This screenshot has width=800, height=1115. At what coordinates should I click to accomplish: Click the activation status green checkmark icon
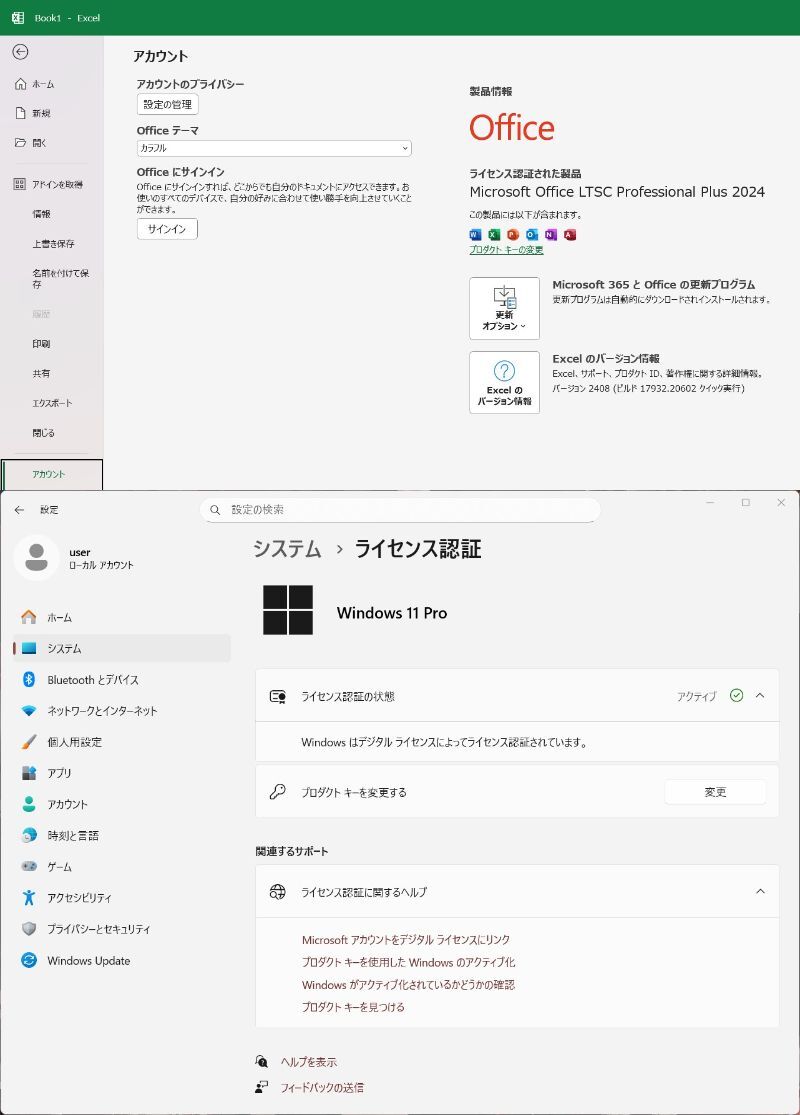[737, 695]
